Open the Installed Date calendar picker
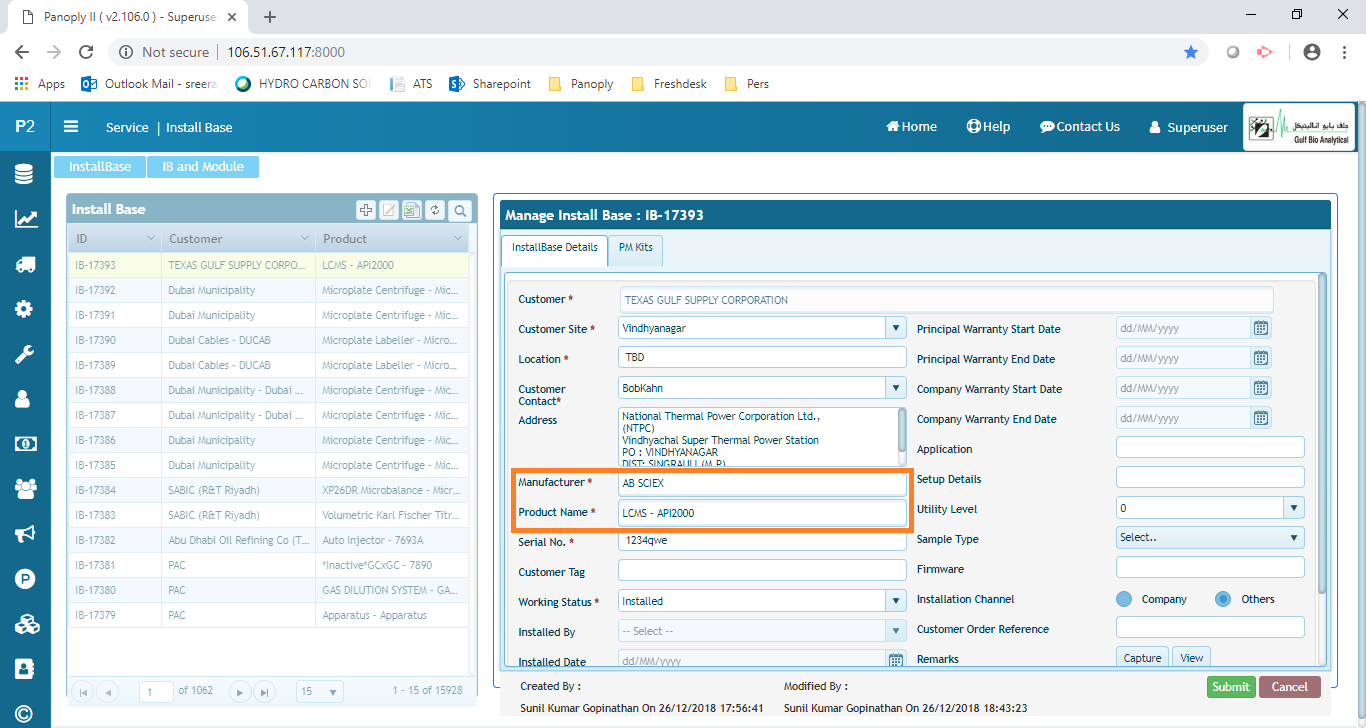Viewport: 1366px width, 728px height. 896,661
